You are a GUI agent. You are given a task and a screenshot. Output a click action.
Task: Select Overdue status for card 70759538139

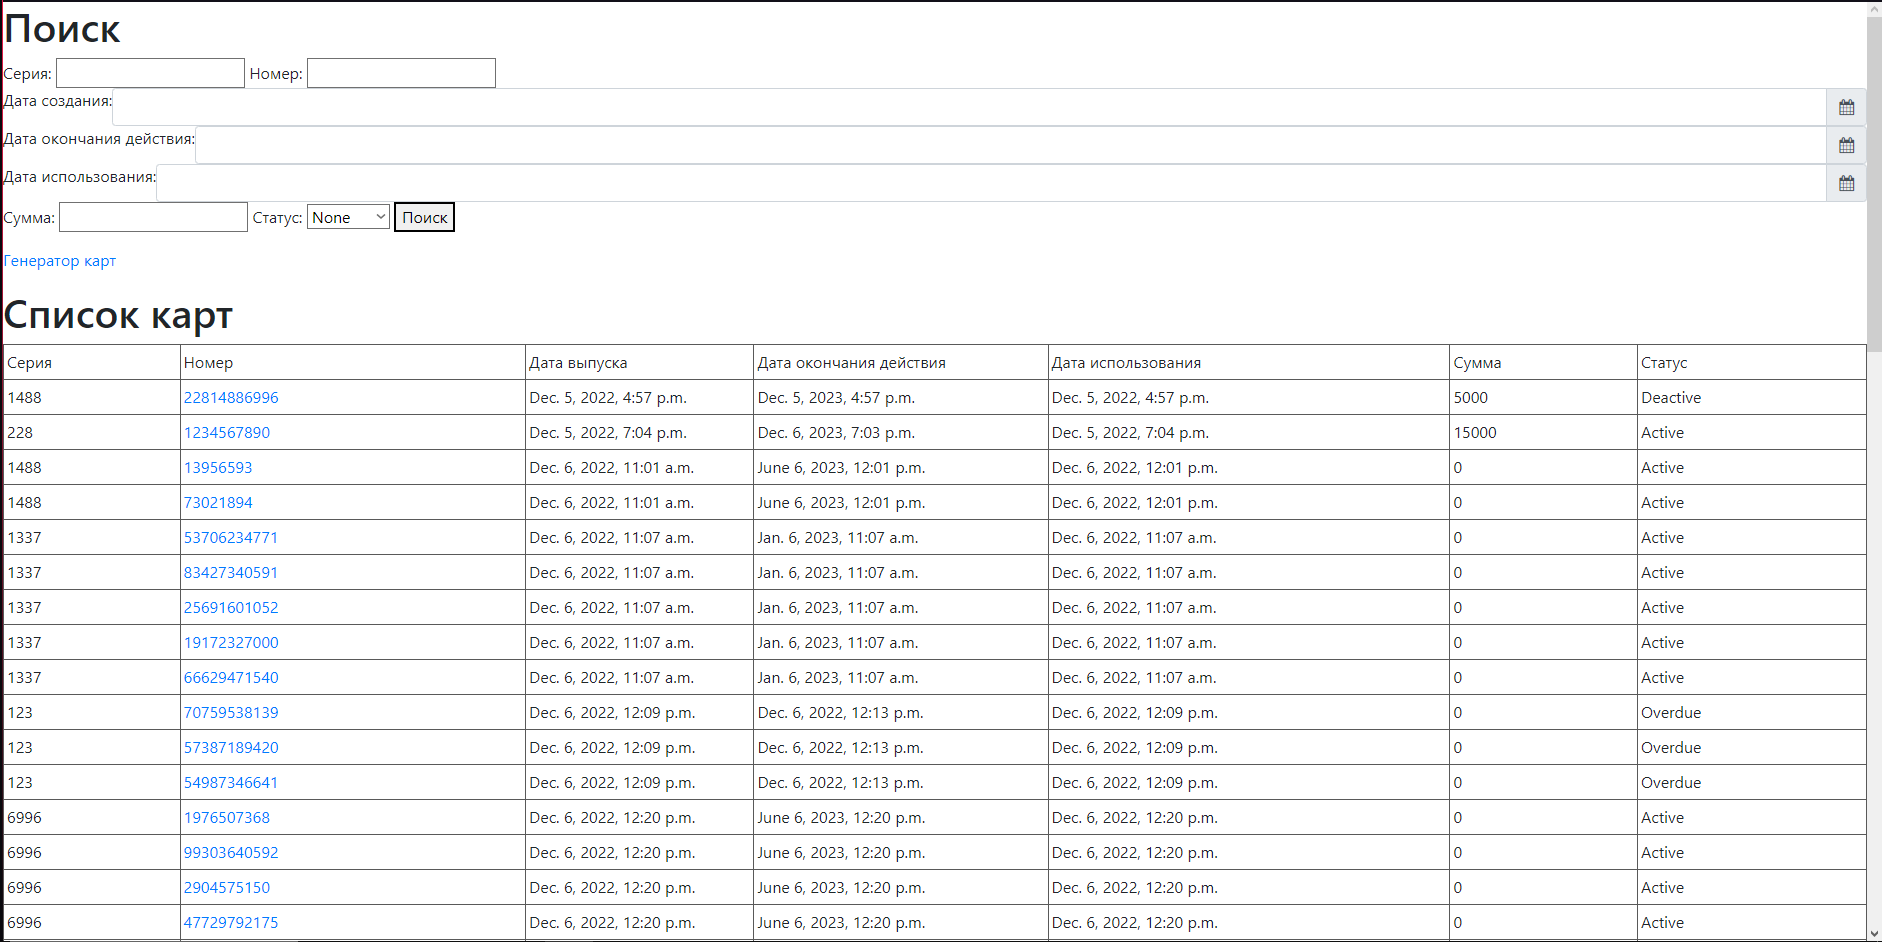pos(1751,713)
